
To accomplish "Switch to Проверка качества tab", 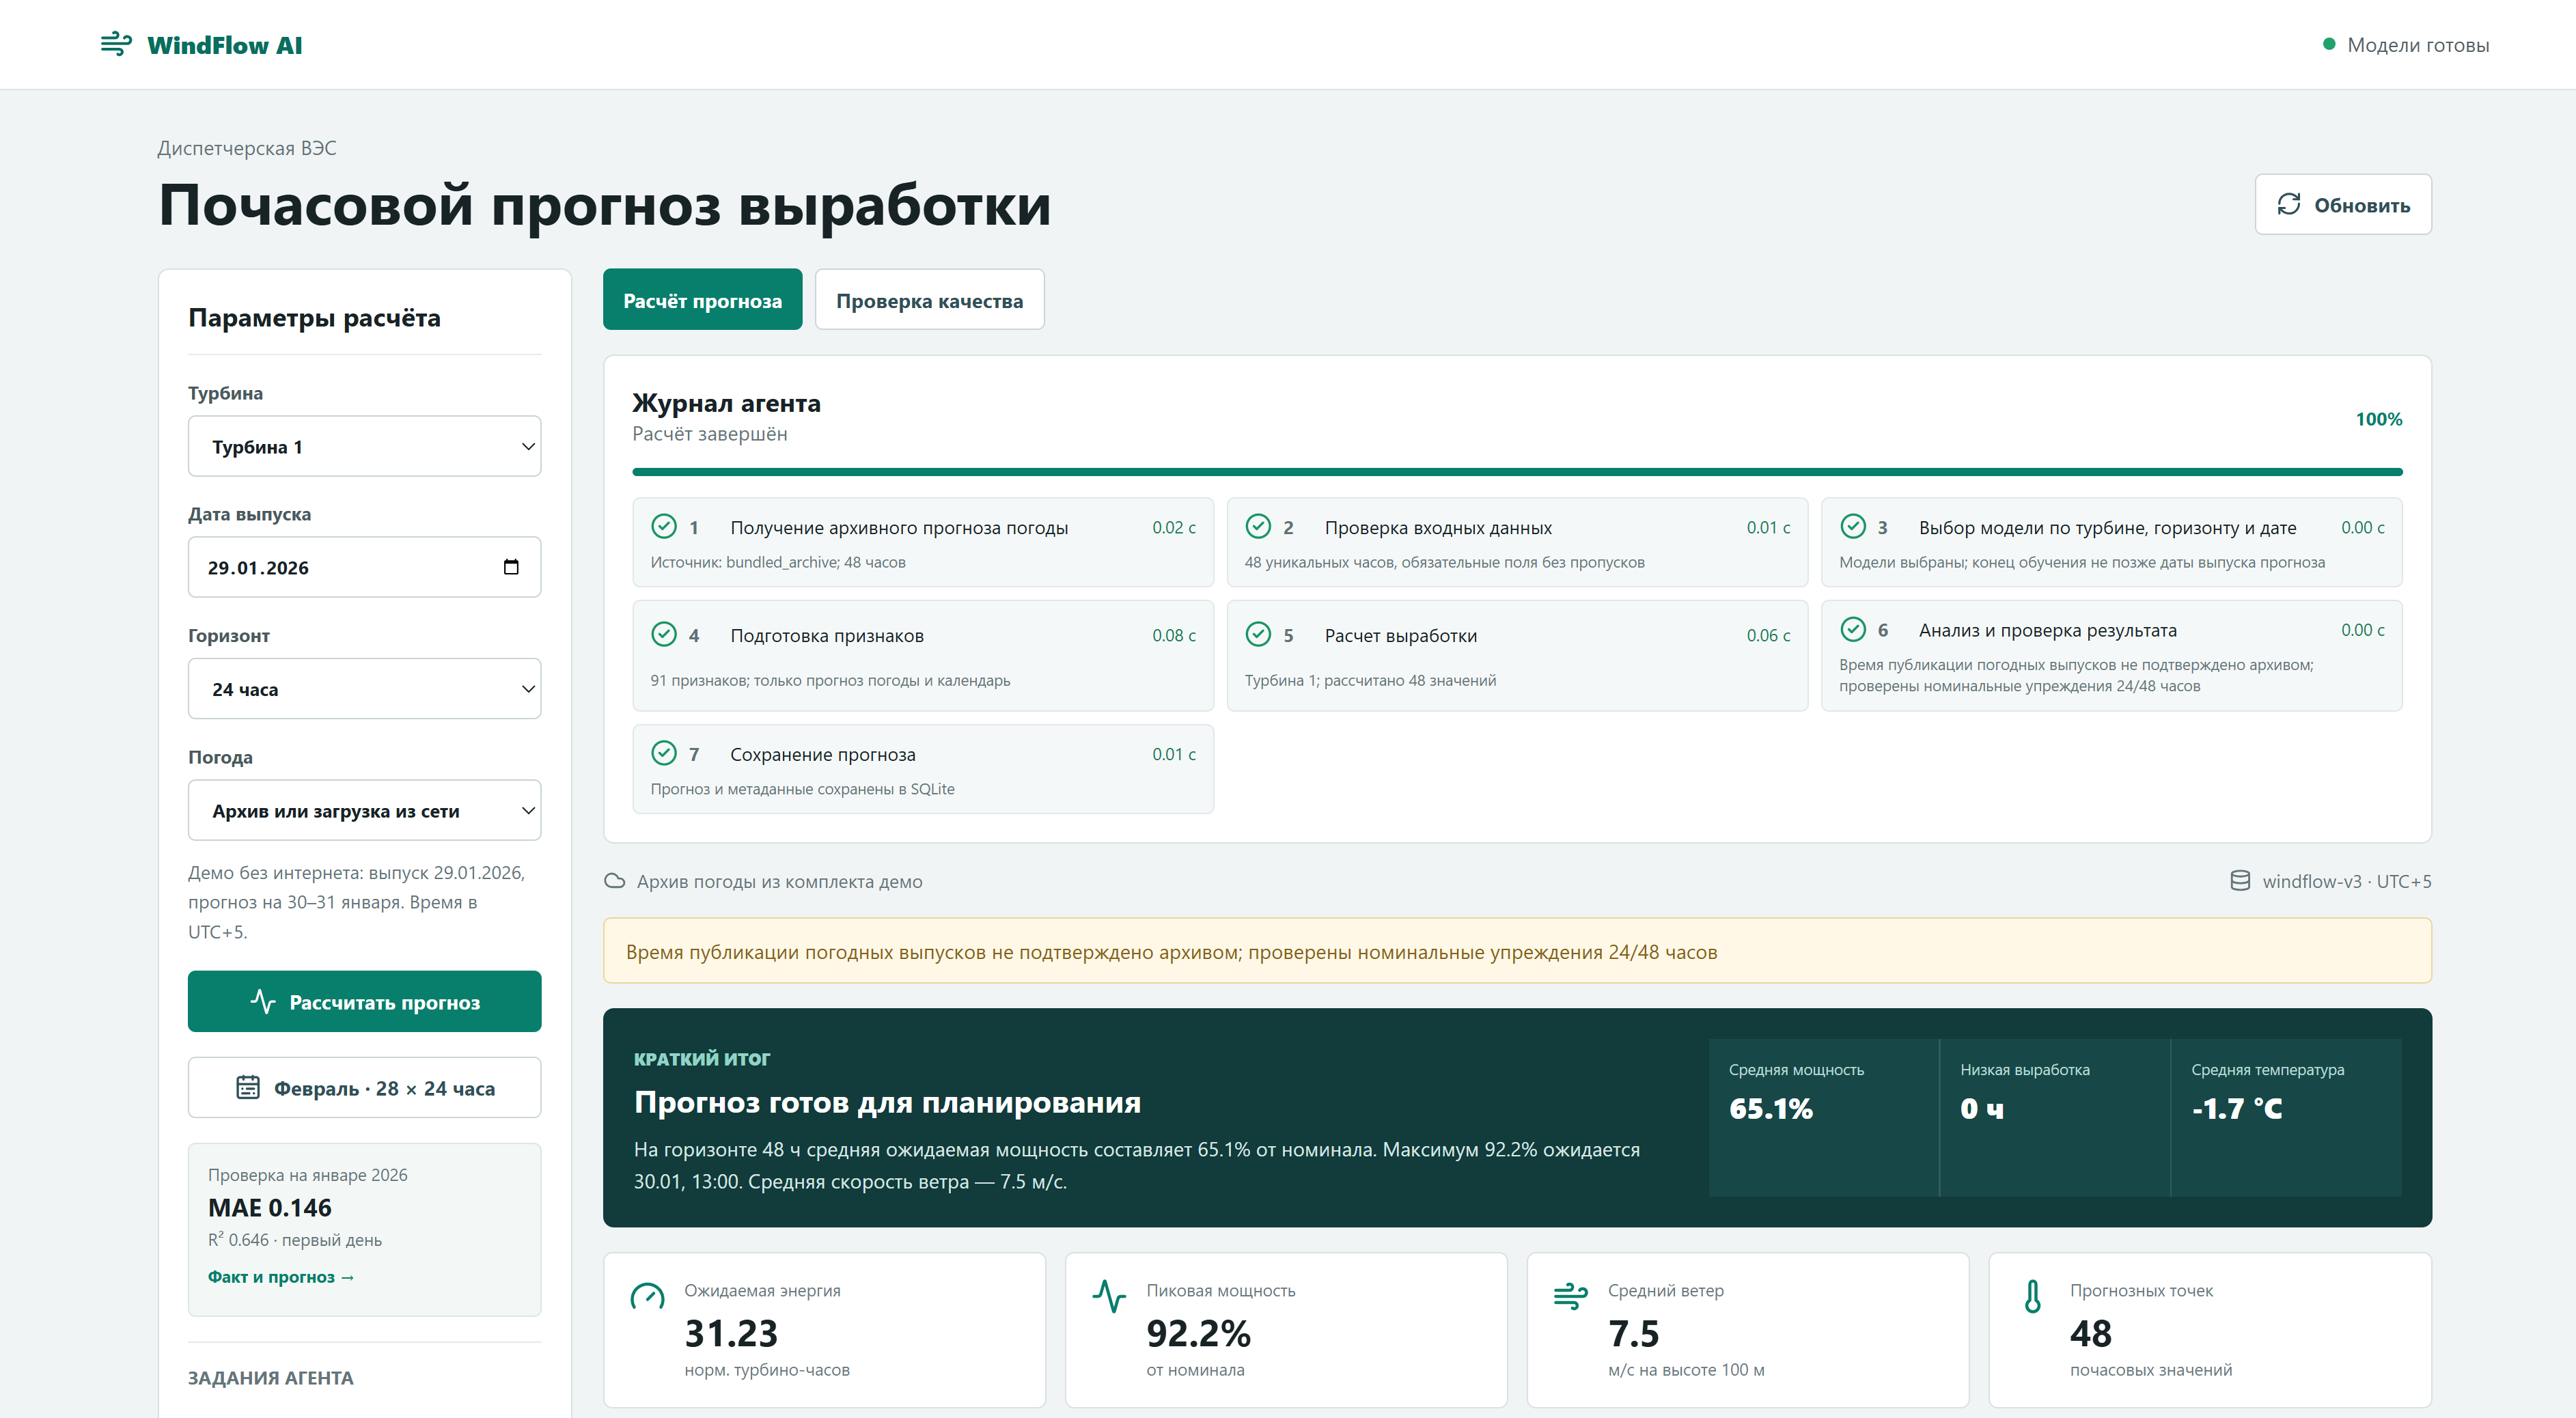I will point(929,300).
